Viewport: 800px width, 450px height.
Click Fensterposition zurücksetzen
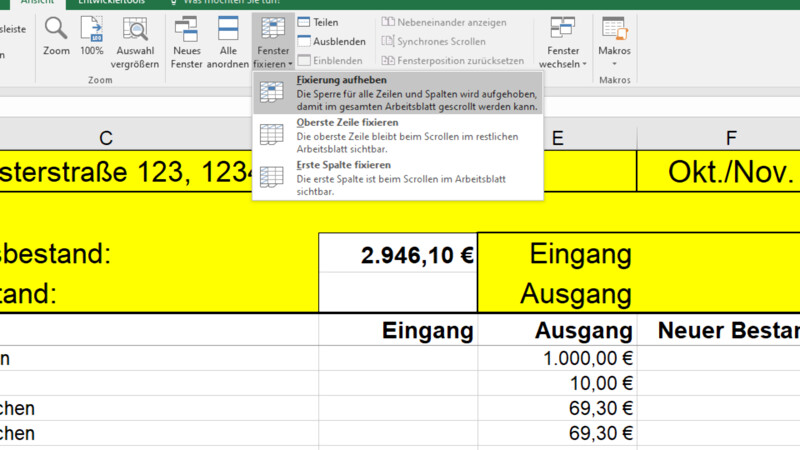(453, 60)
